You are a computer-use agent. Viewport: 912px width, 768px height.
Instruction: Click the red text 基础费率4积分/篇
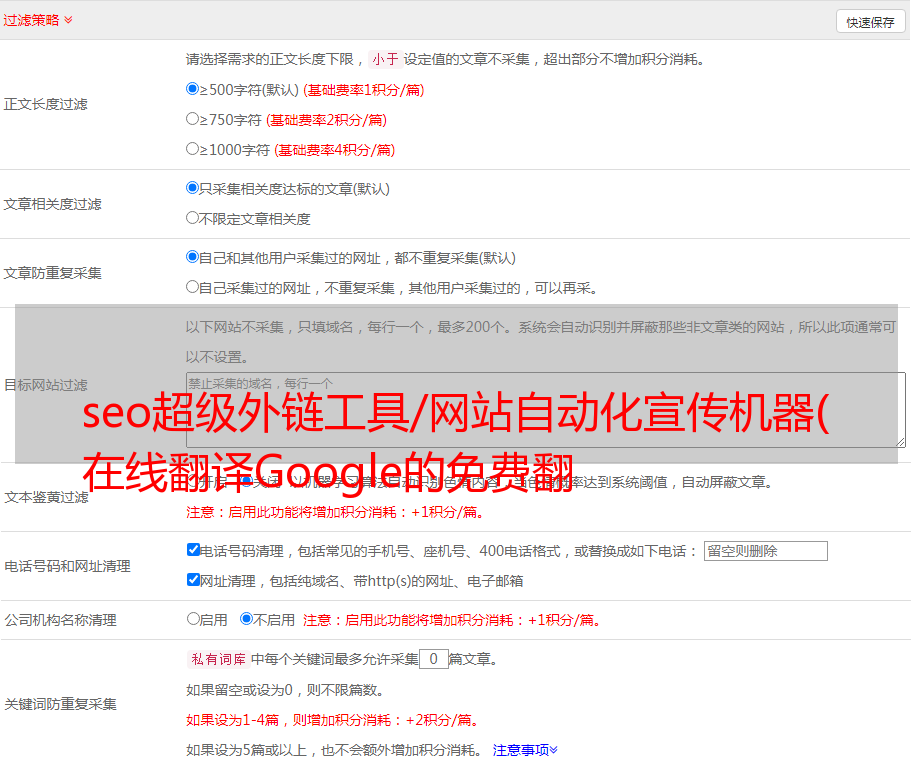coord(334,150)
